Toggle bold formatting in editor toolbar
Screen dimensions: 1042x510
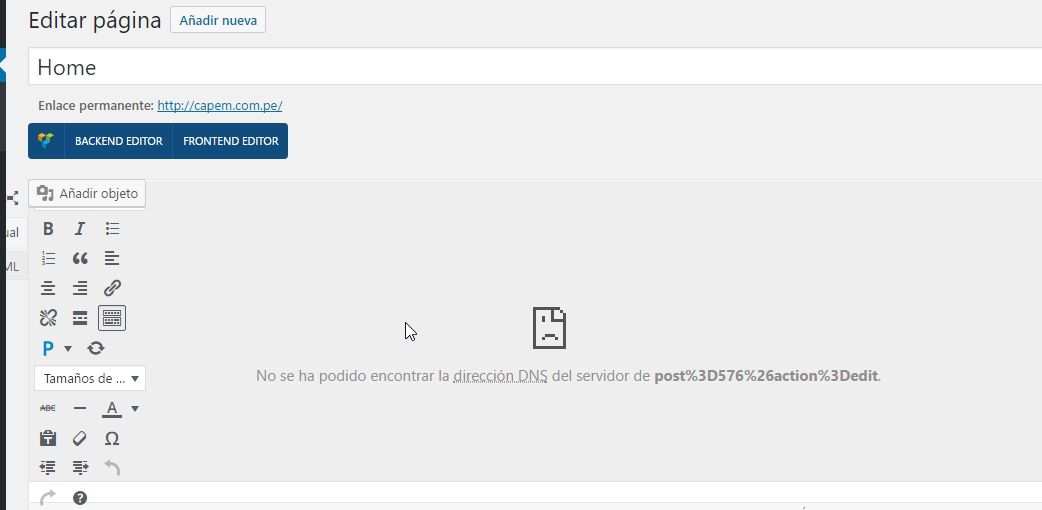coord(48,229)
